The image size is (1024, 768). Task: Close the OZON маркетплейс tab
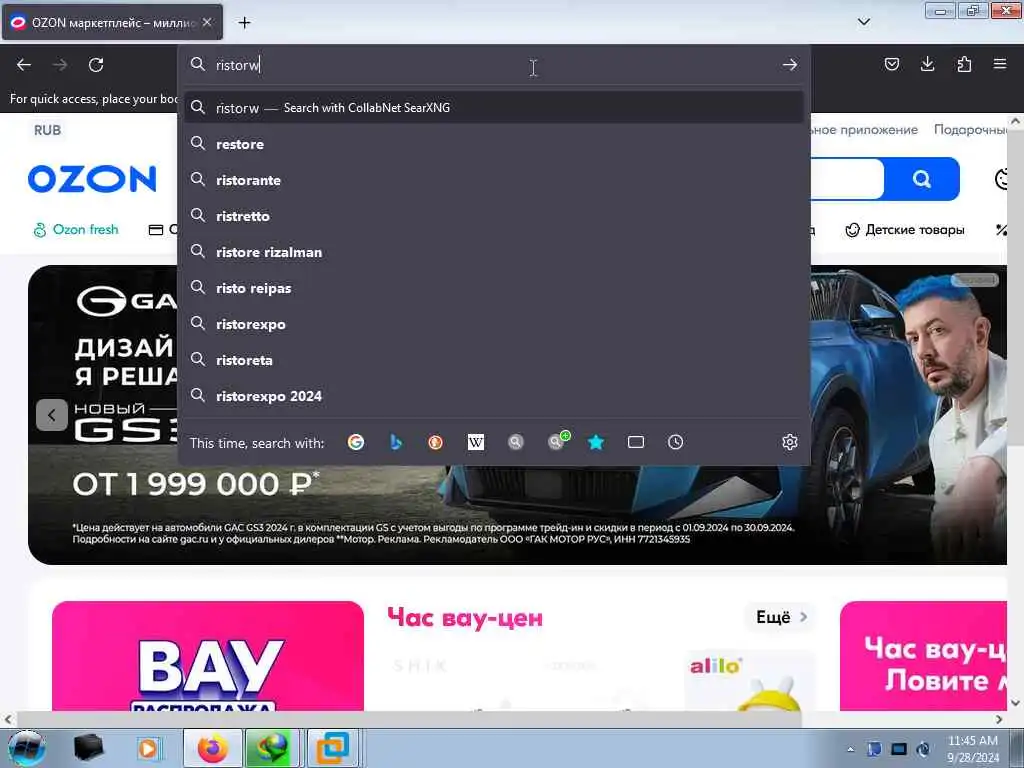click(207, 22)
